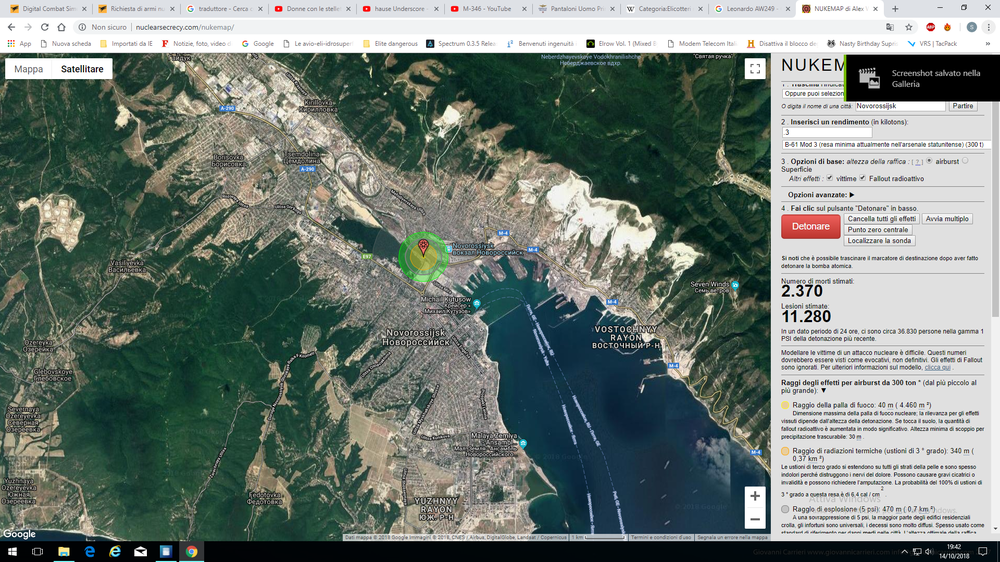Show more bookmarks with chevron
This screenshot has width=1000, height=562.
(988, 43)
